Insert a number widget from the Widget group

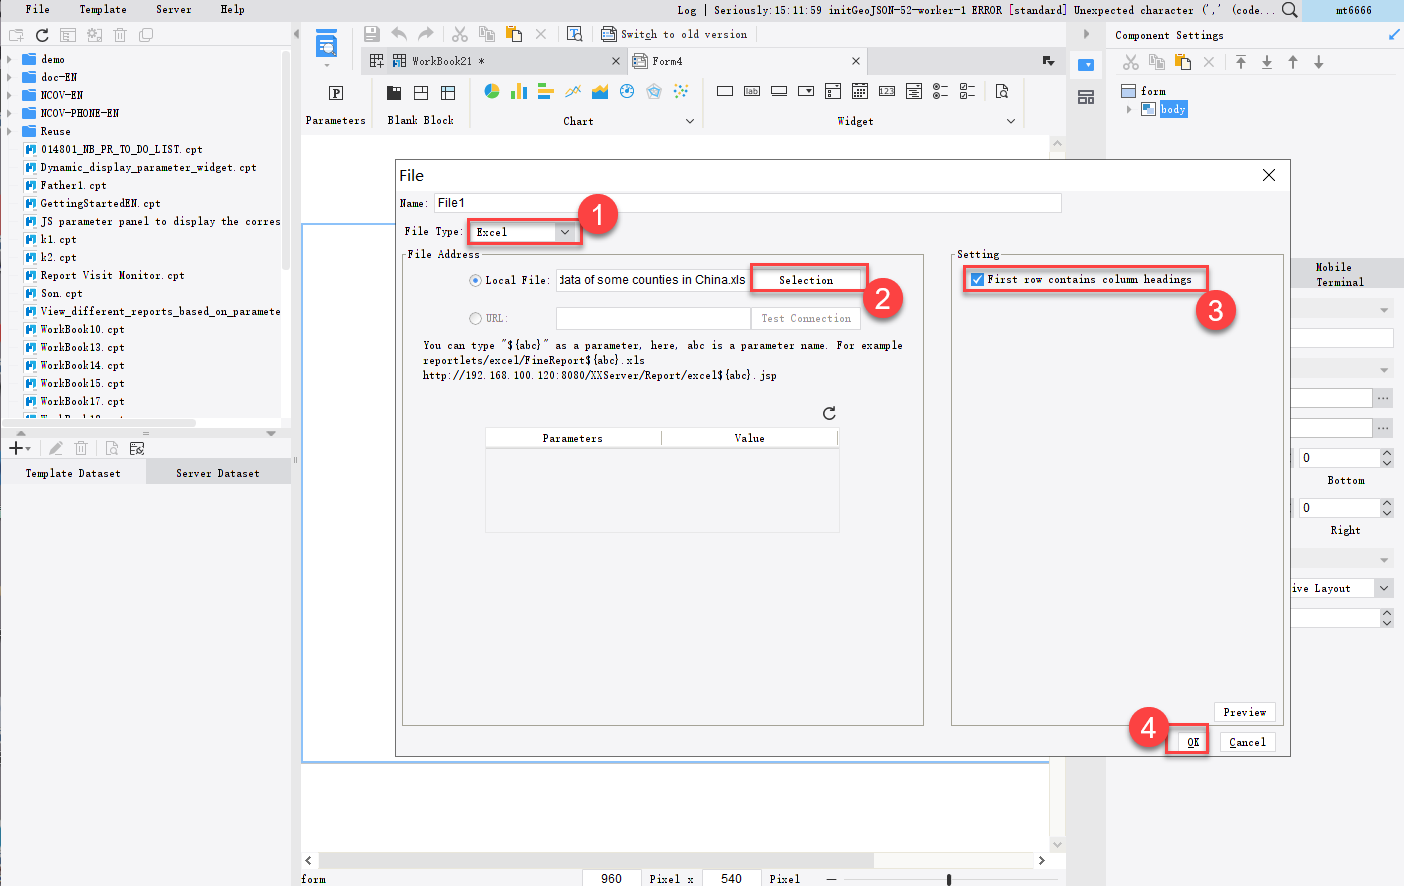(x=887, y=90)
